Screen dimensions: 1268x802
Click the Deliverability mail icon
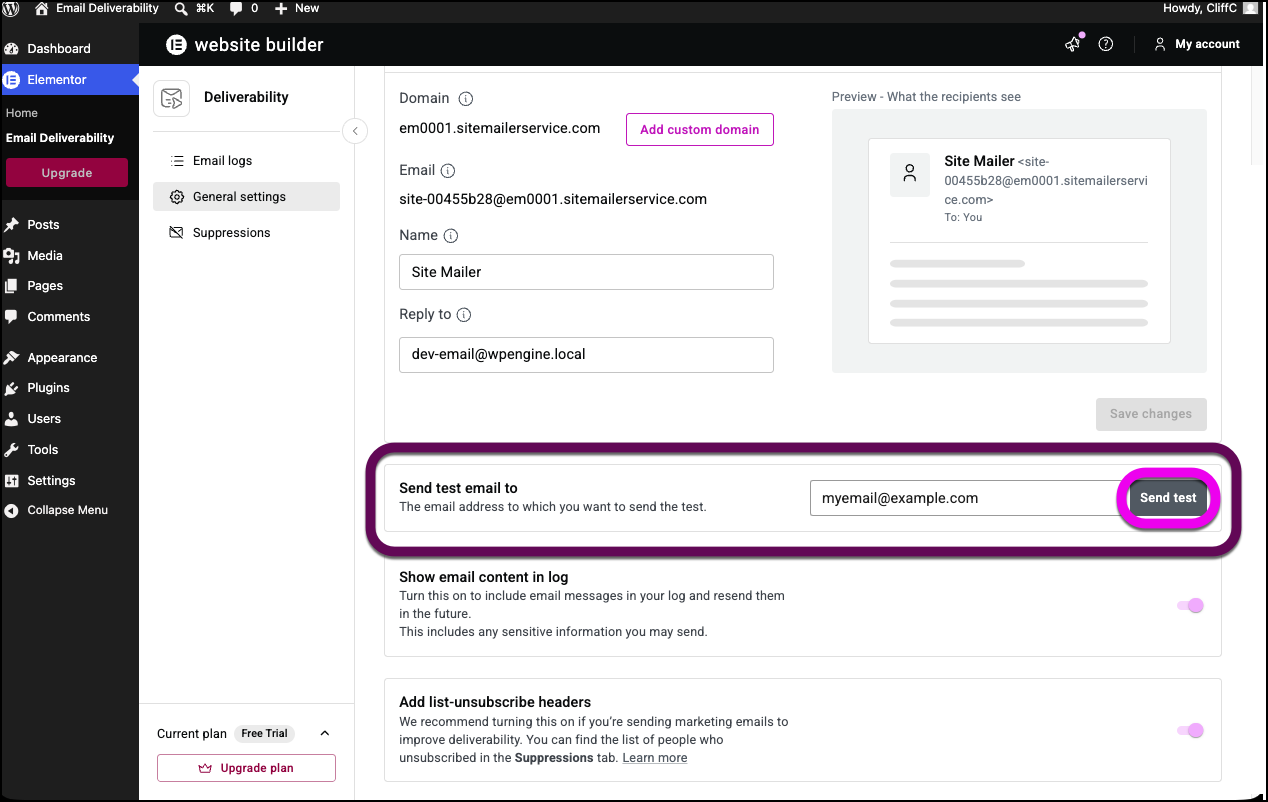click(x=171, y=98)
